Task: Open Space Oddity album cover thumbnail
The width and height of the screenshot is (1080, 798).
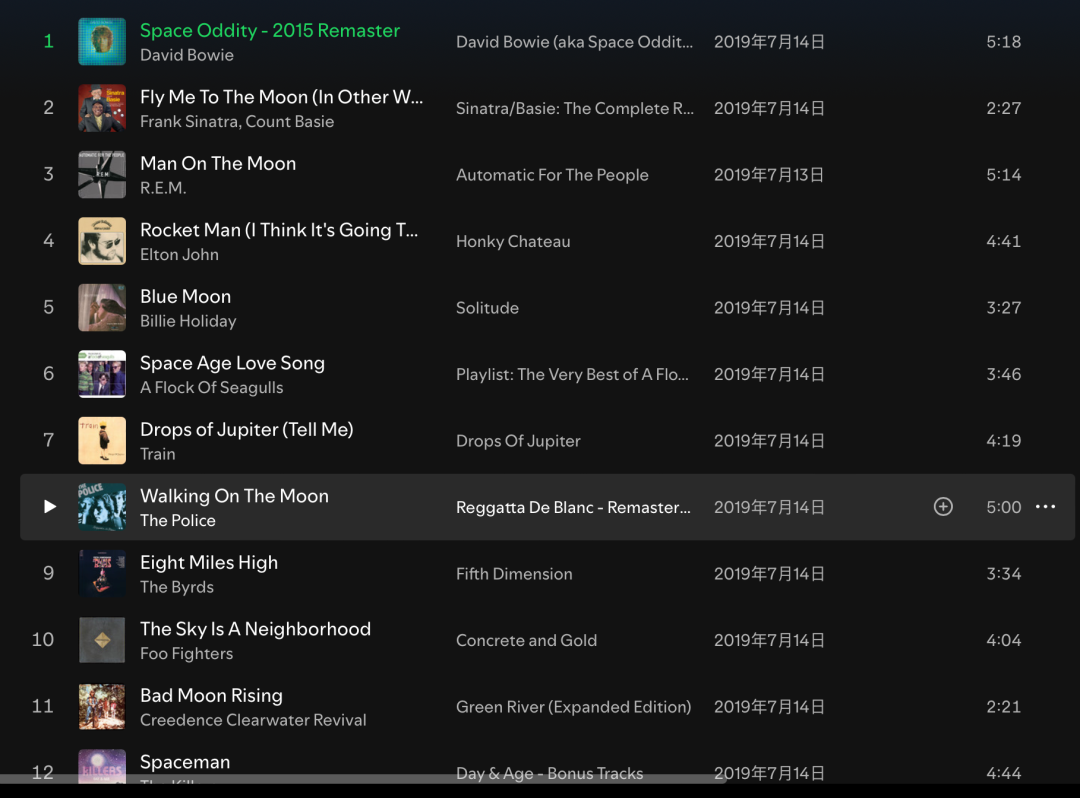Action: 102,41
